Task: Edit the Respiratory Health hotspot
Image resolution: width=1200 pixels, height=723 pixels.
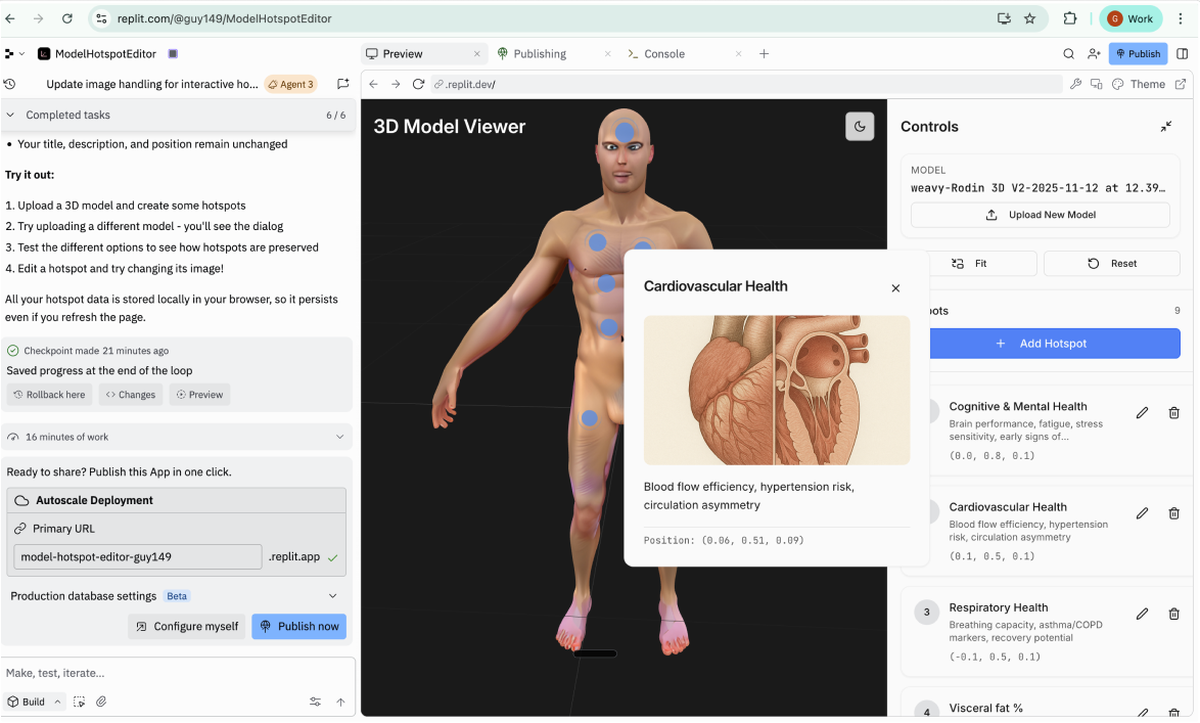Action: (x=1142, y=614)
